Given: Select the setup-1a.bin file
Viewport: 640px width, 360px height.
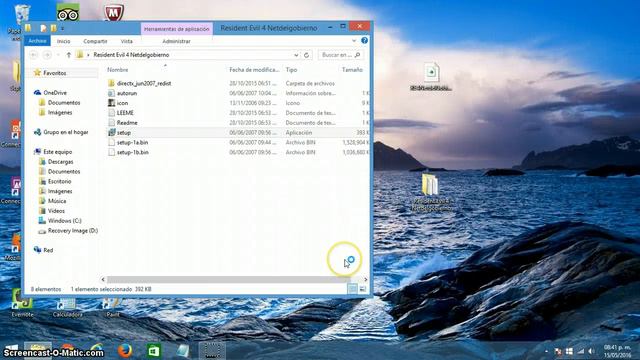Looking at the screenshot, I should pyautogui.click(x=132, y=142).
